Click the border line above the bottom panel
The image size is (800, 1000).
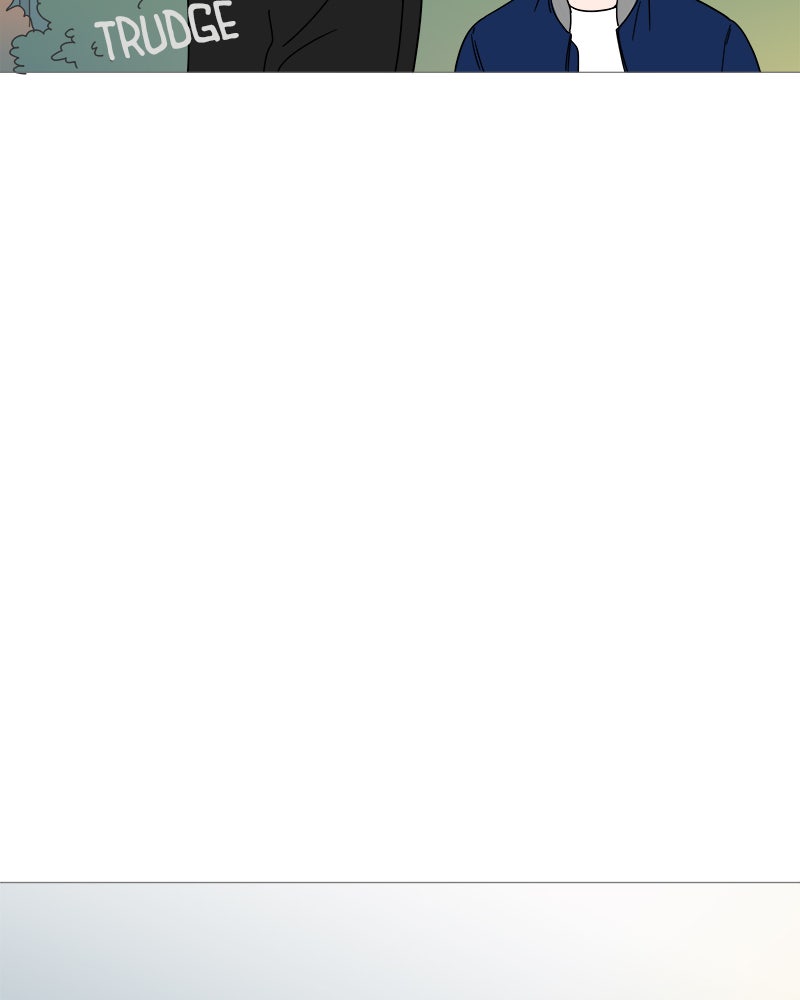coord(400,882)
